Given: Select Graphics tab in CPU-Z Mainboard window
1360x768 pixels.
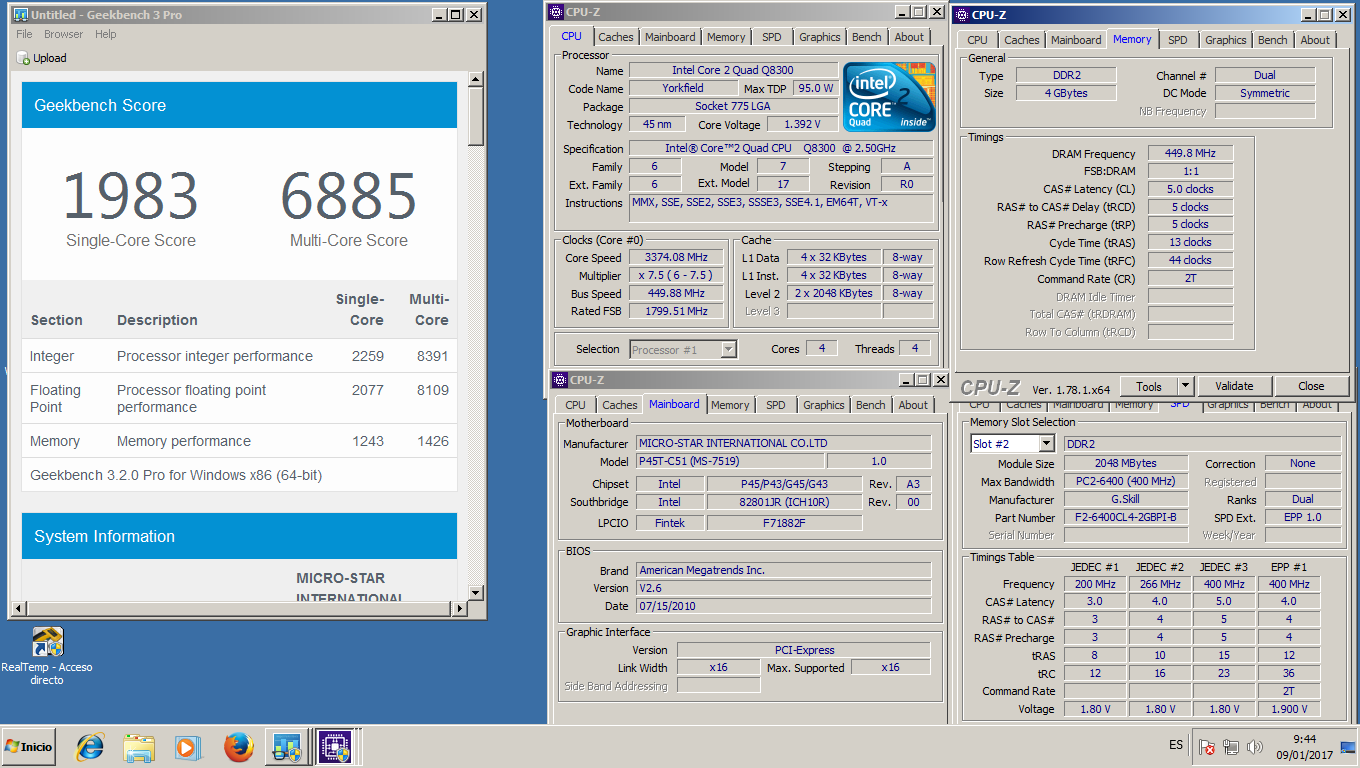Looking at the screenshot, I should [824, 405].
